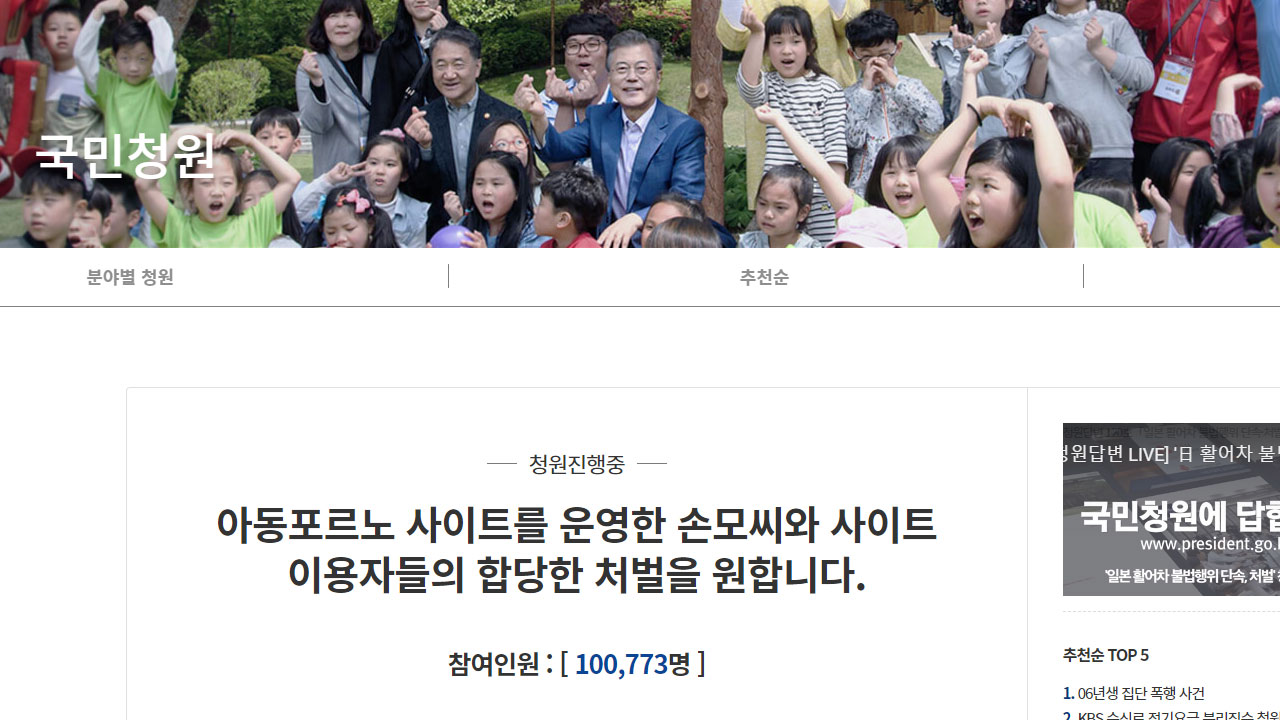Click the 일본 활어차 불법행위 단속 caption

pyautogui.click(x=1192, y=576)
